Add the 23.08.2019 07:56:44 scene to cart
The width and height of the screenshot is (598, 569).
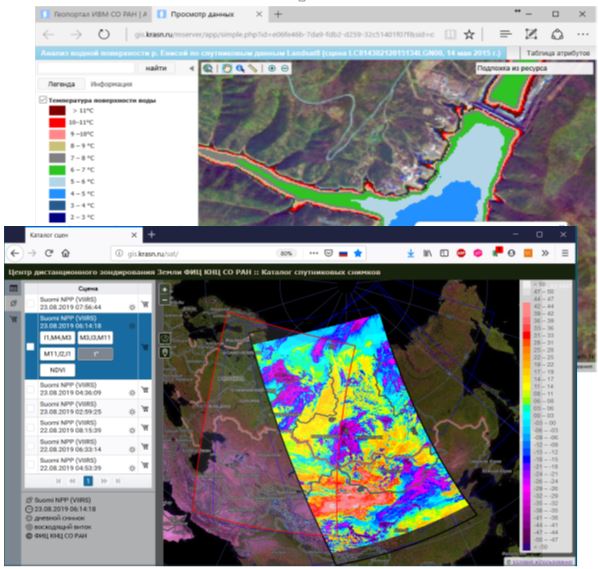[x=145, y=304]
